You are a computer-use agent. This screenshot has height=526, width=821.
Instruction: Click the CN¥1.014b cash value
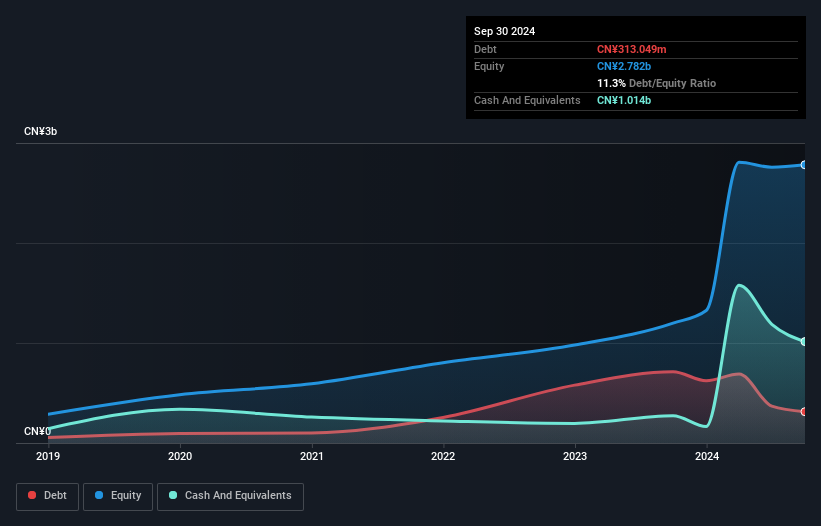(624, 100)
